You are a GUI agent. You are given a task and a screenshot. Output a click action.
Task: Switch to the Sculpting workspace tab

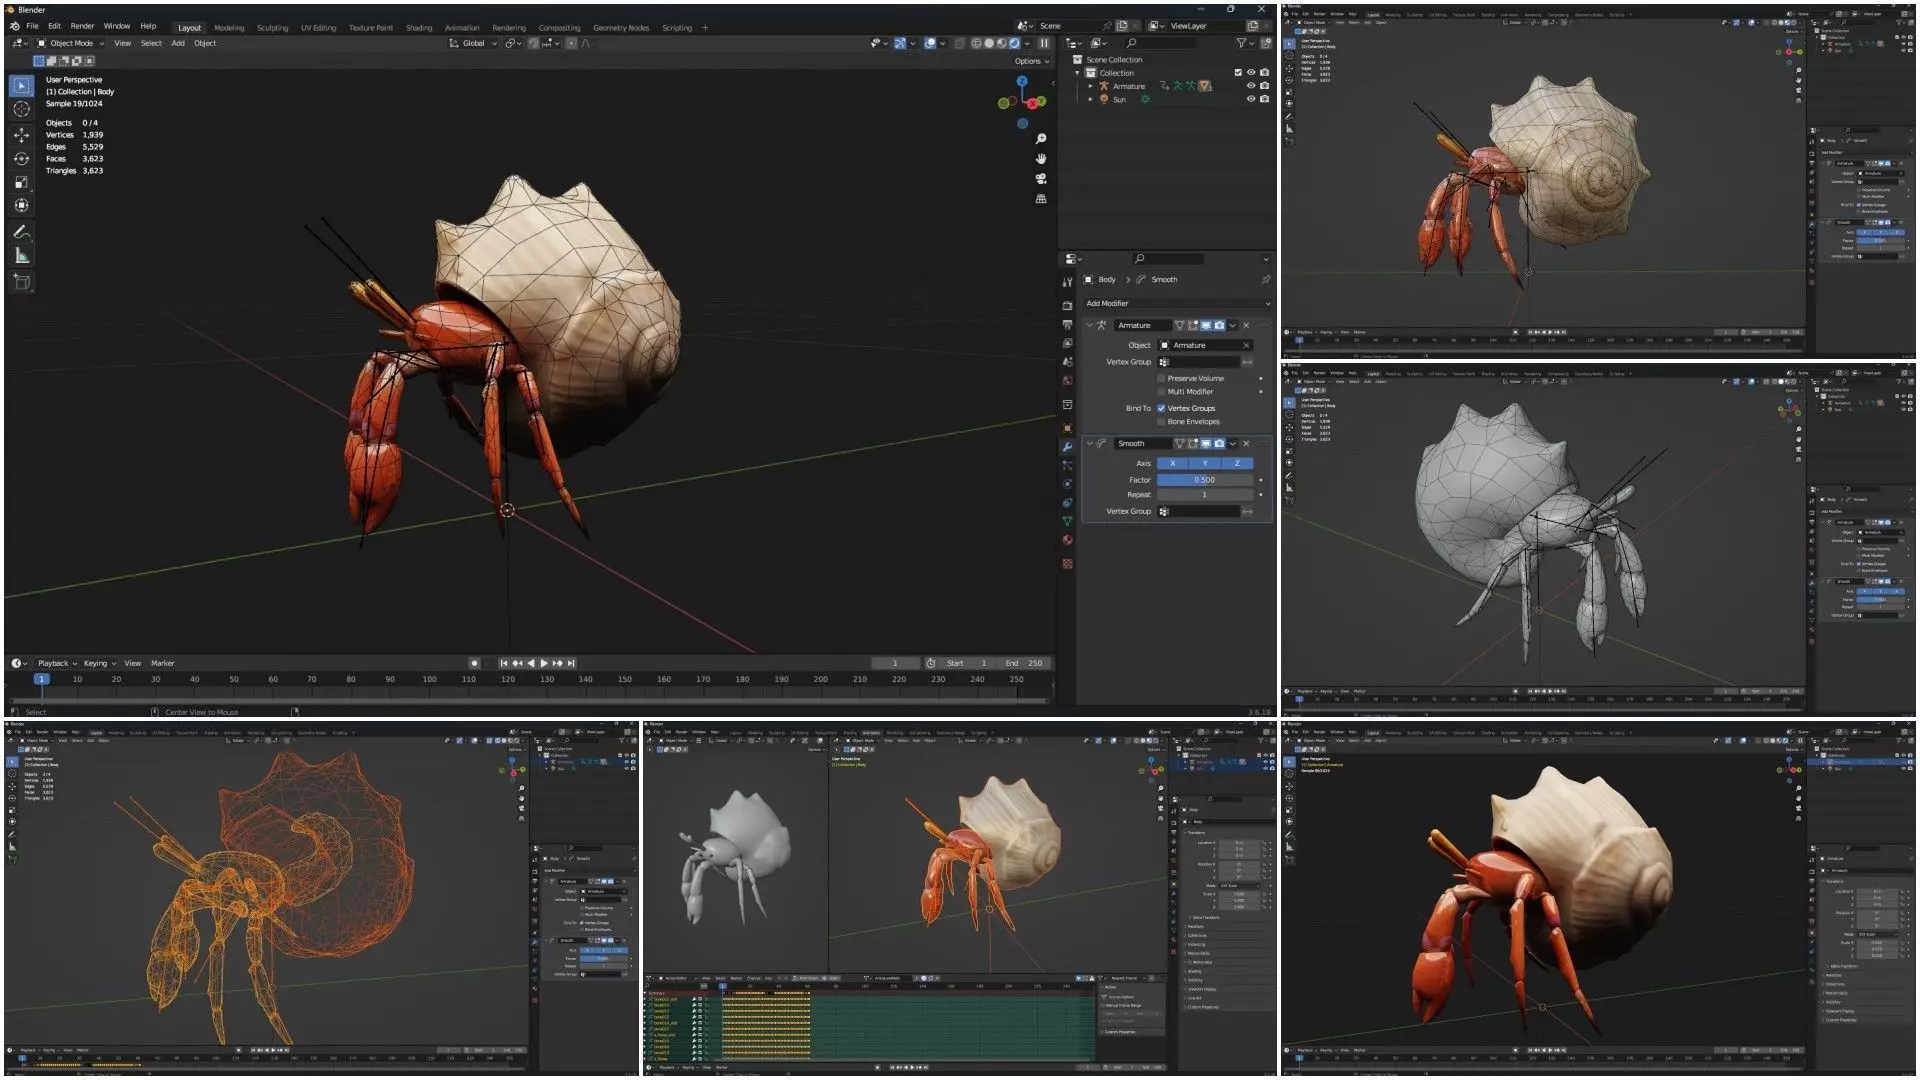272,28
